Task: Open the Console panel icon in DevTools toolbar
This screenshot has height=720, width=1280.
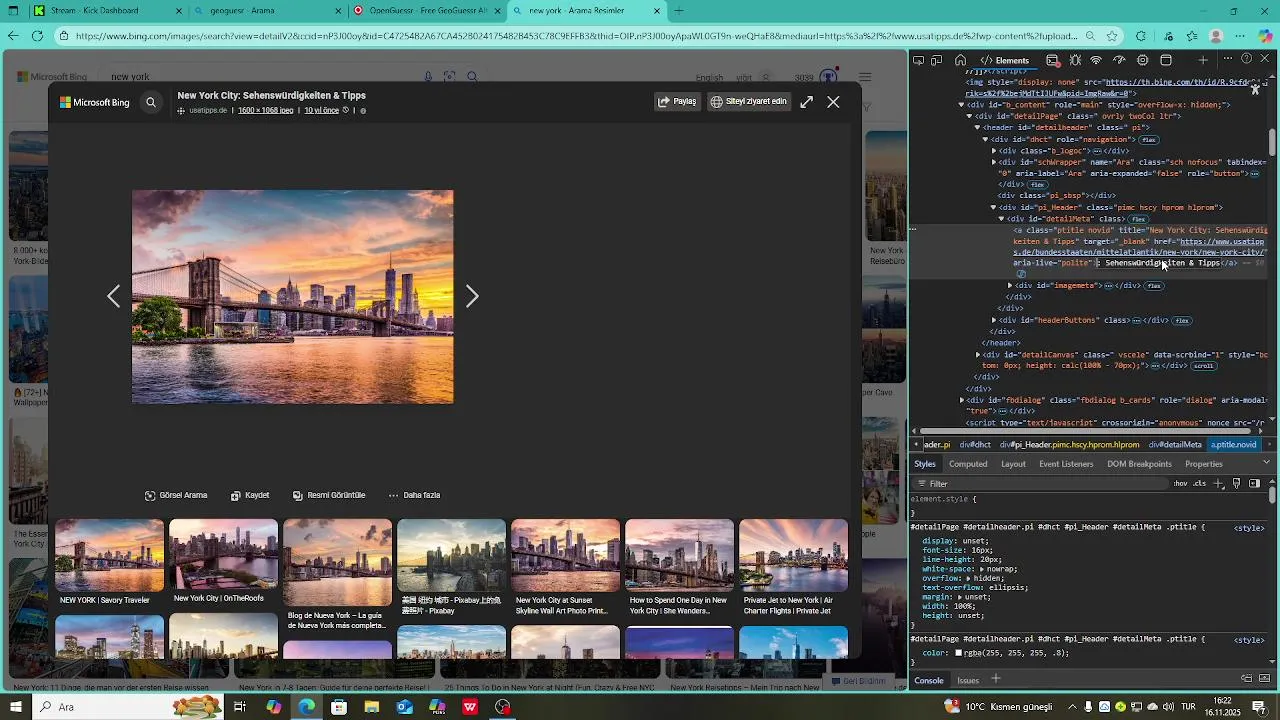Action: click(x=1052, y=60)
